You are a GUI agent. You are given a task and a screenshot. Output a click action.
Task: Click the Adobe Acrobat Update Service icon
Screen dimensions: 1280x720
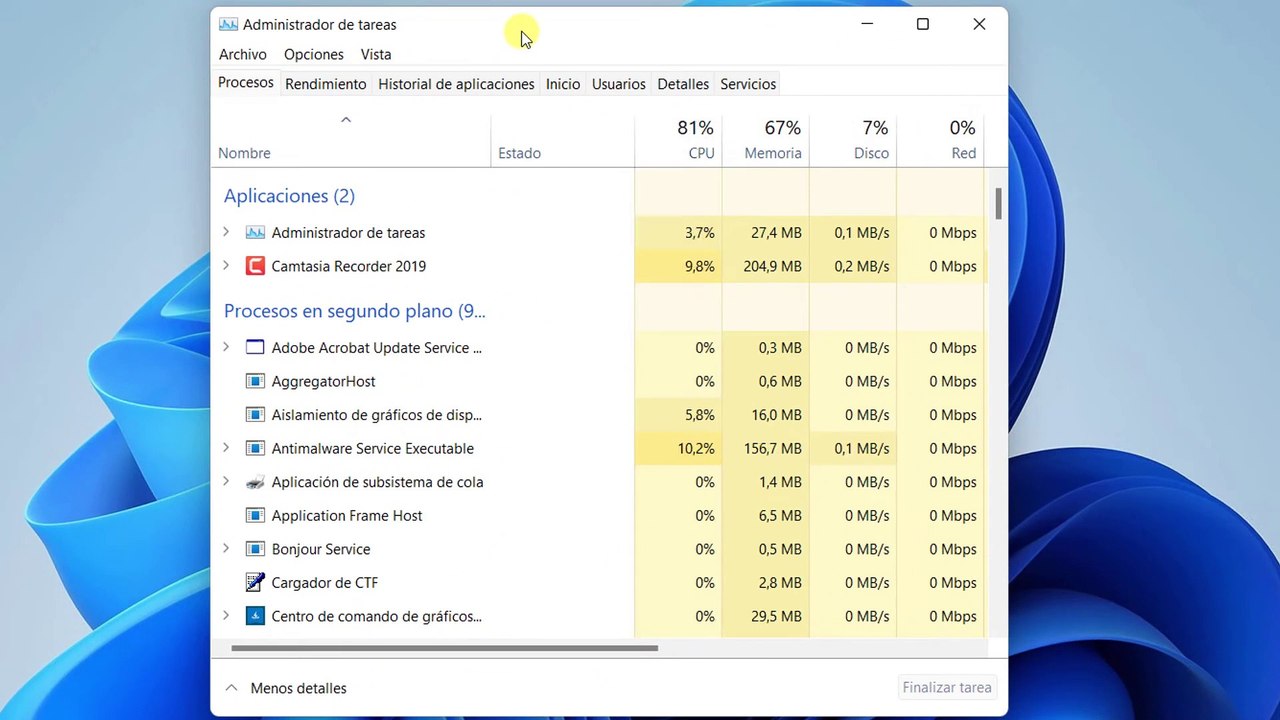pos(255,348)
